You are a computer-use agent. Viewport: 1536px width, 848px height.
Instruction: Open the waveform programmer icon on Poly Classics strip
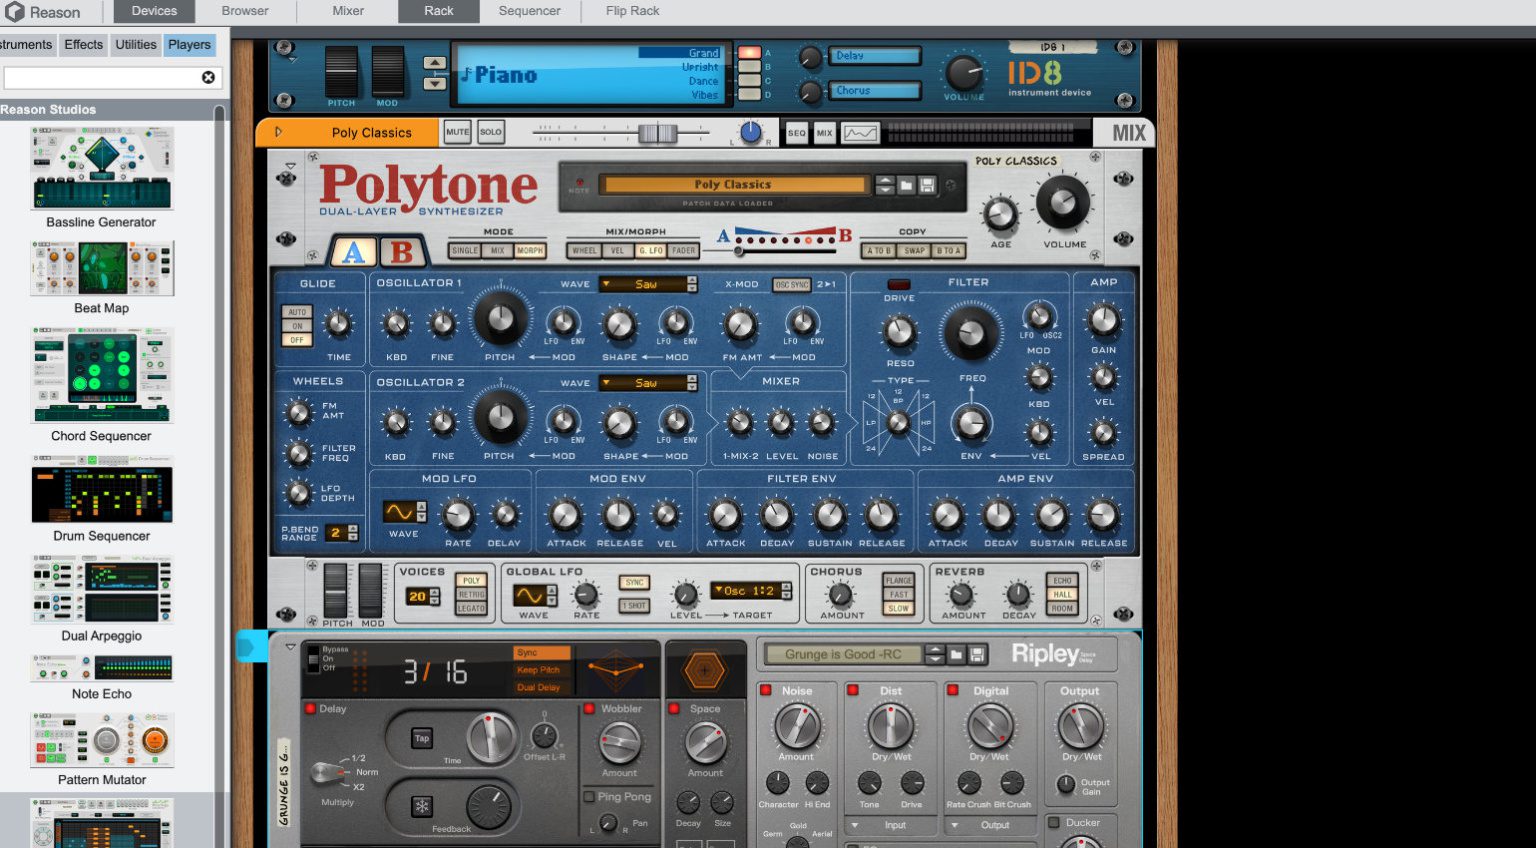[x=860, y=132]
